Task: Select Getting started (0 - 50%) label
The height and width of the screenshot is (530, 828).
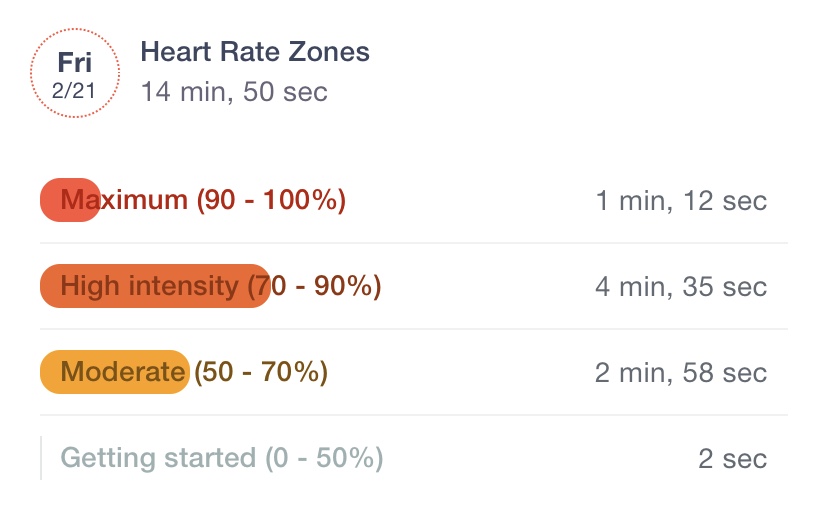Action: point(222,458)
